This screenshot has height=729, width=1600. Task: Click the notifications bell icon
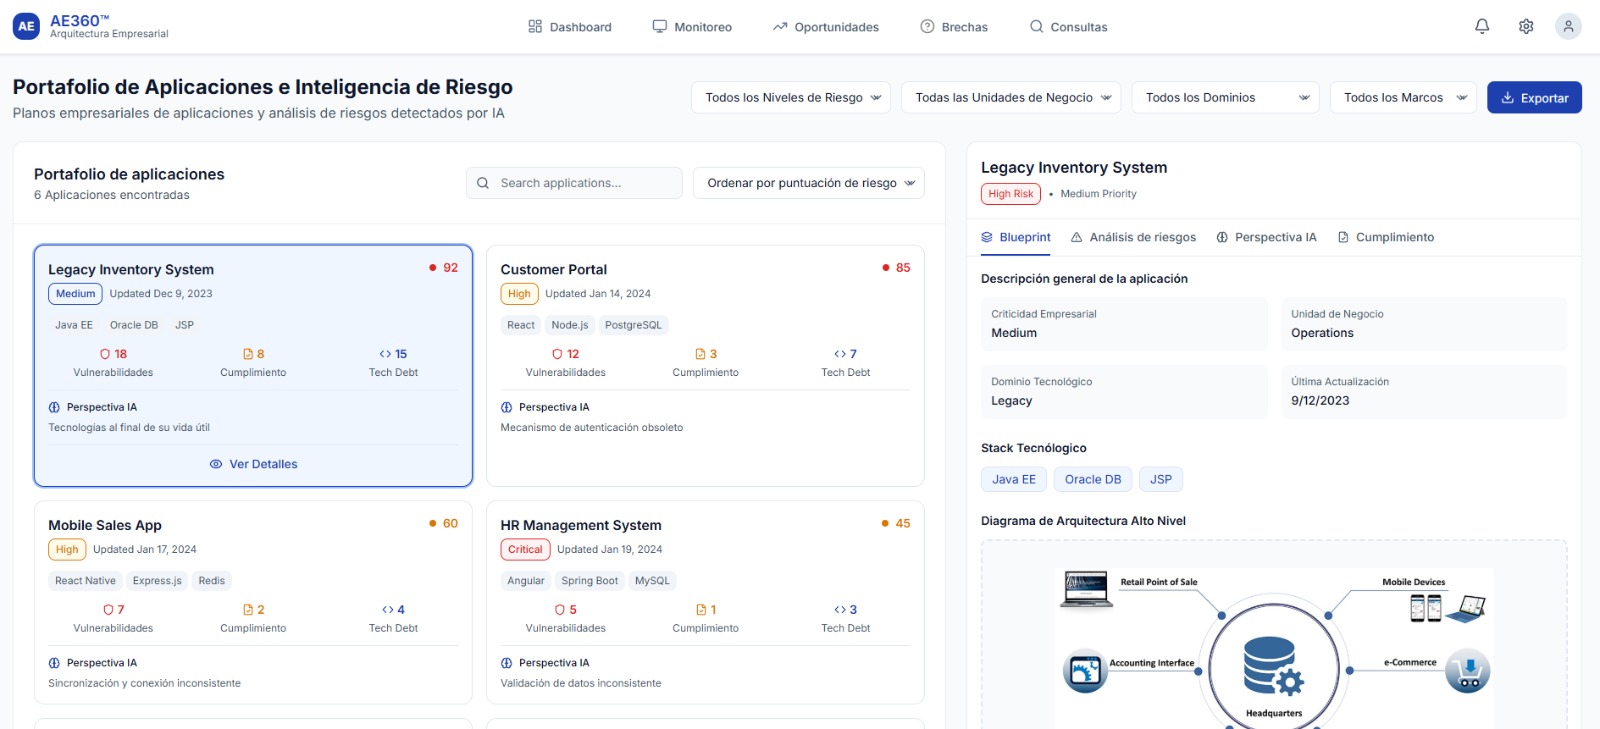[1482, 27]
